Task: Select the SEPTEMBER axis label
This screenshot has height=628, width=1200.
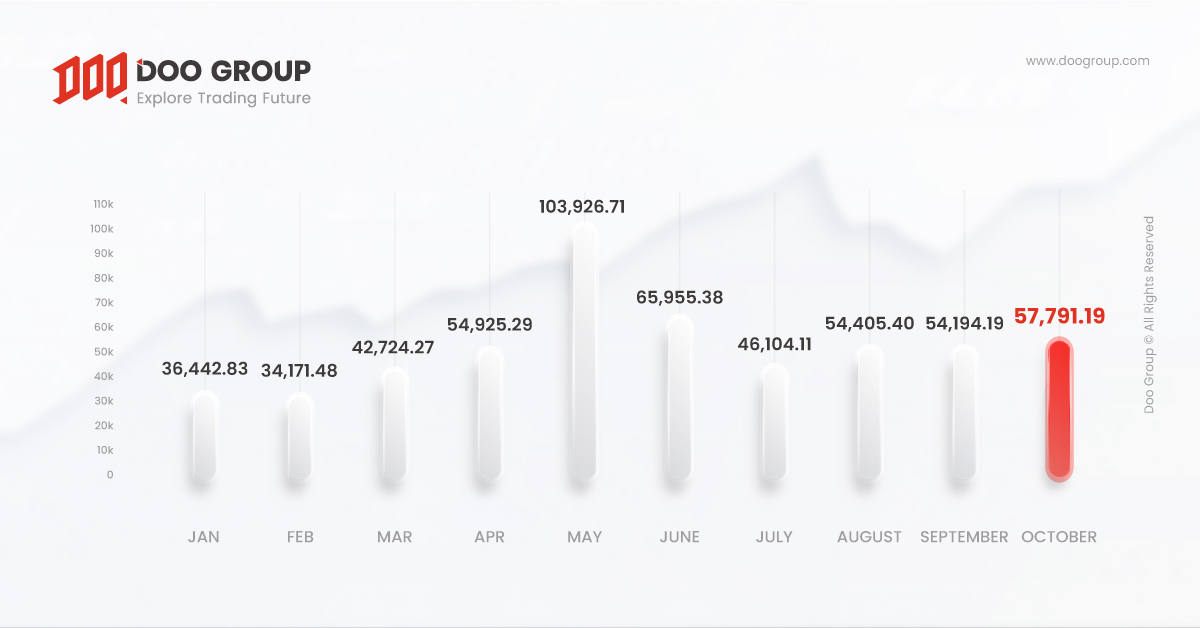Action: 964,537
